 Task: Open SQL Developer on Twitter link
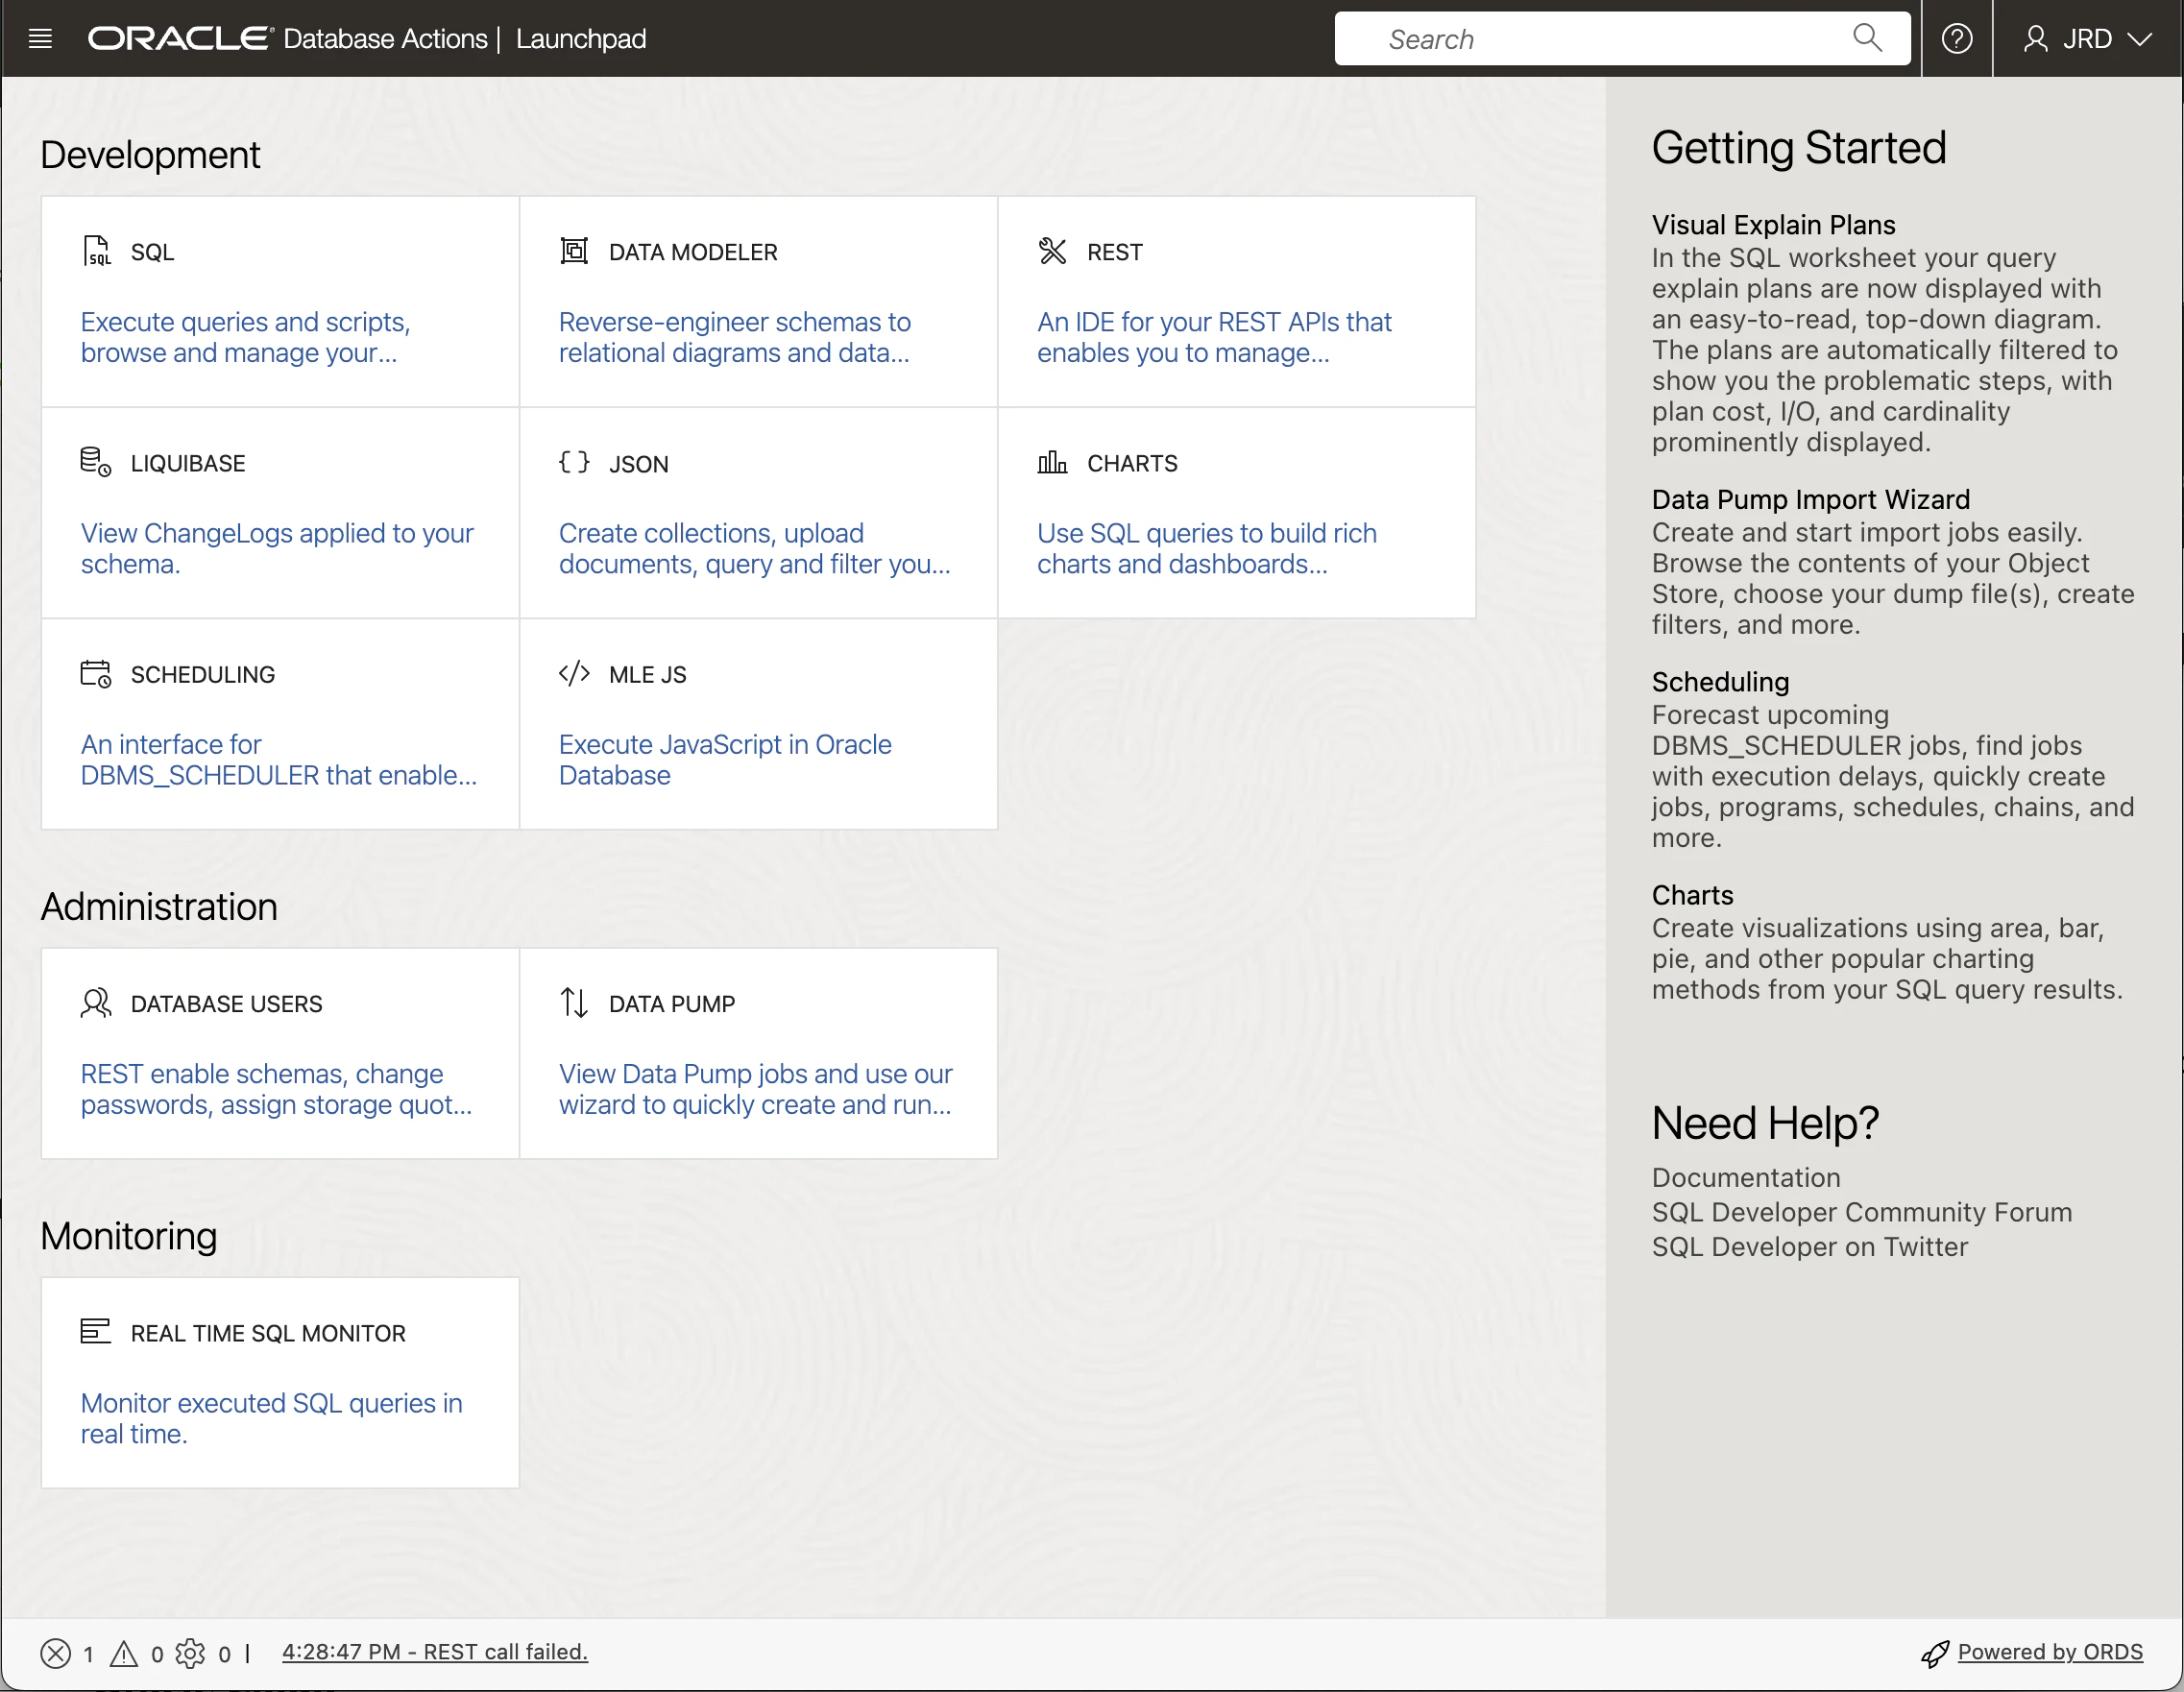click(x=1810, y=1246)
